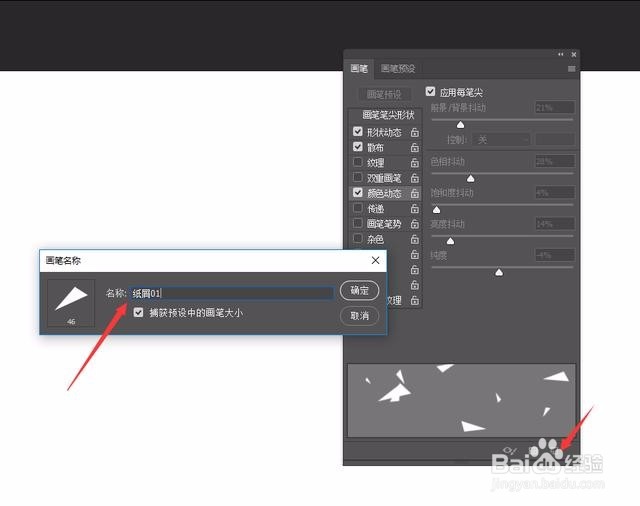The height and width of the screenshot is (506, 640).
Task: Collapse the brush panel with double-arrow icon
Action: tap(560, 54)
